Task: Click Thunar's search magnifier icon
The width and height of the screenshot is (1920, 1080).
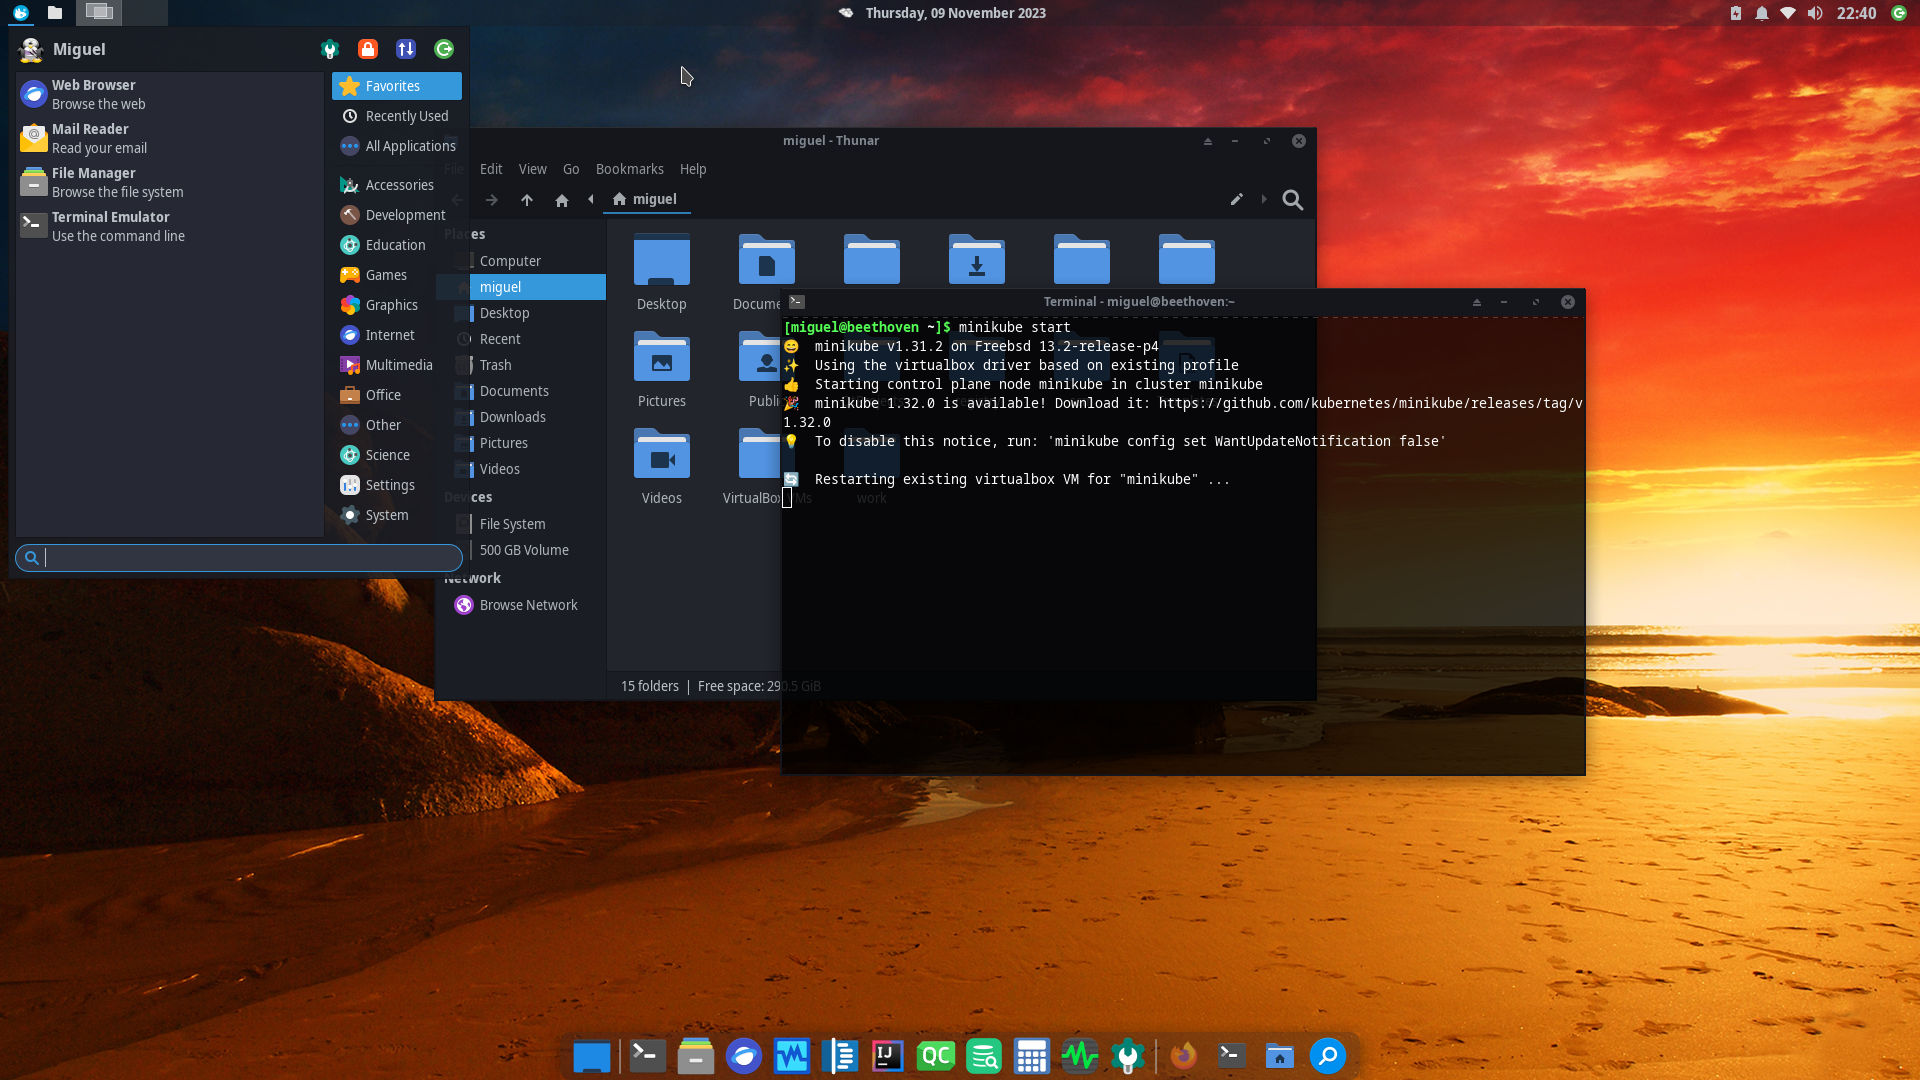Action: tap(1293, 200)
